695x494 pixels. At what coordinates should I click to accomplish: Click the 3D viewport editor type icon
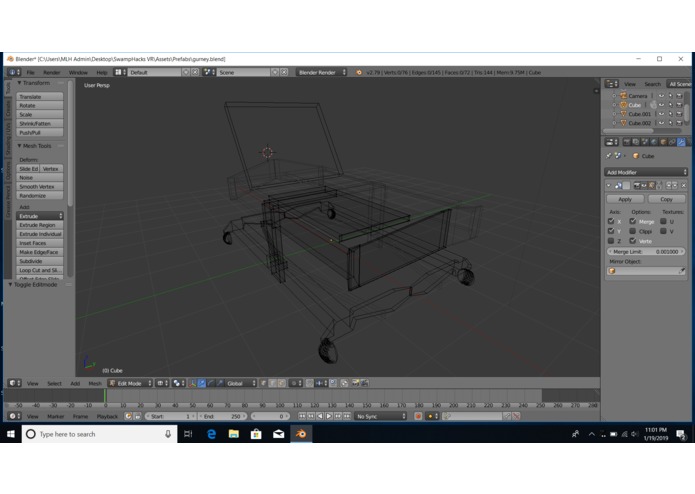coord(14,383)
